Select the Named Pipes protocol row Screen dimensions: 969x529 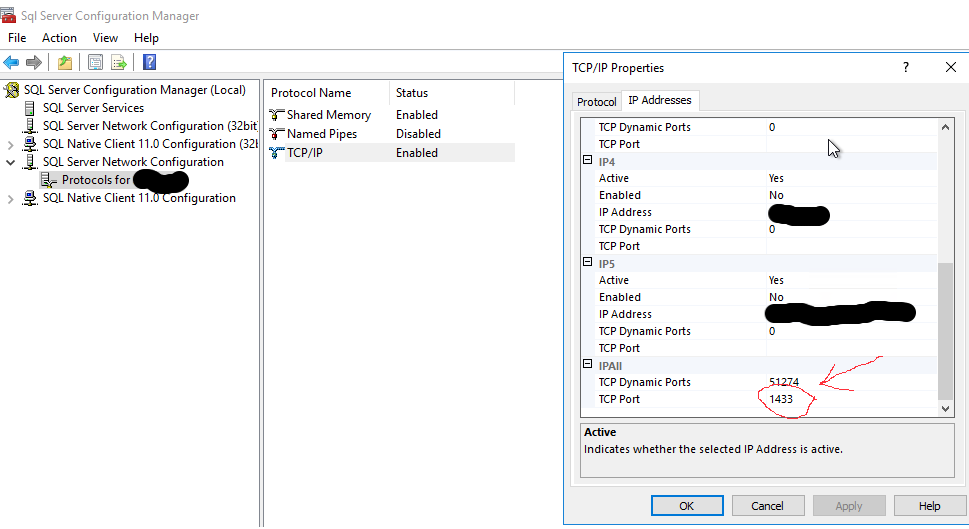click(392, 134)
